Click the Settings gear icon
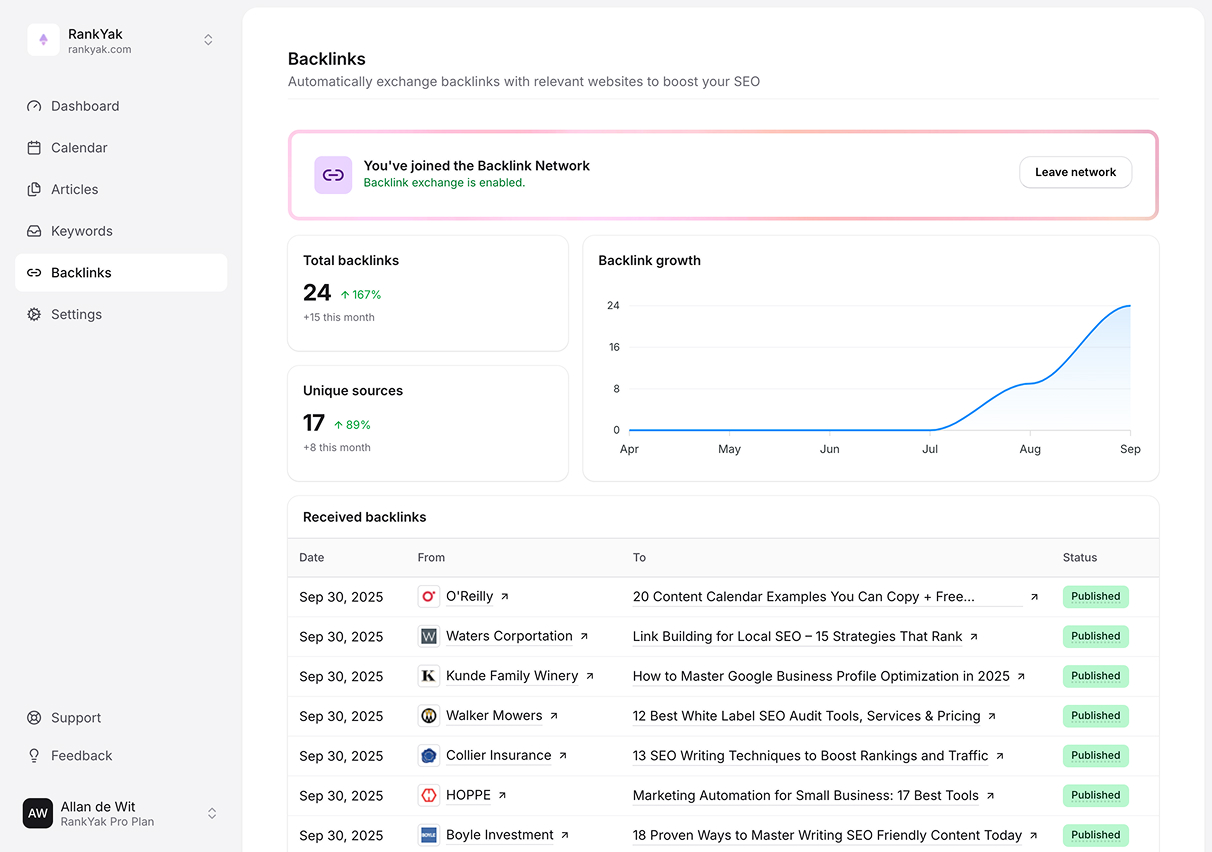 coord(34,314)
